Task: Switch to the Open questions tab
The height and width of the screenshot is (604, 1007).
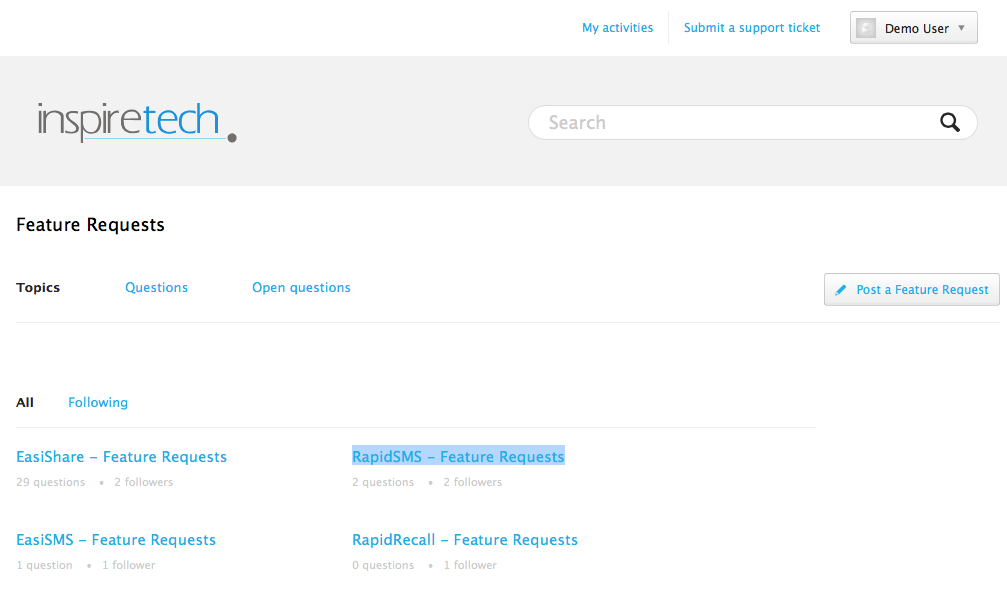Action: tap(301, 288)
